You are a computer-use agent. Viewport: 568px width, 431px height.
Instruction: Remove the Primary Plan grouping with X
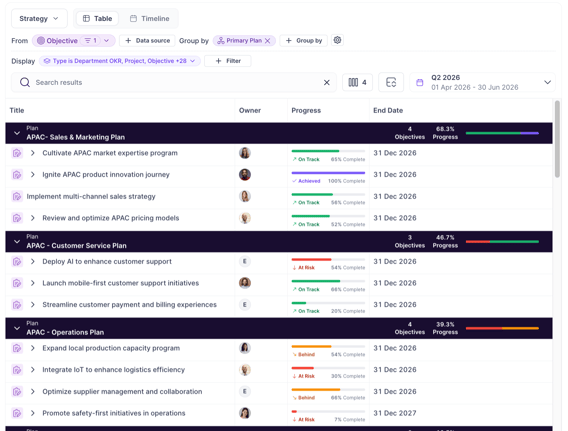[x=267, y=41]
